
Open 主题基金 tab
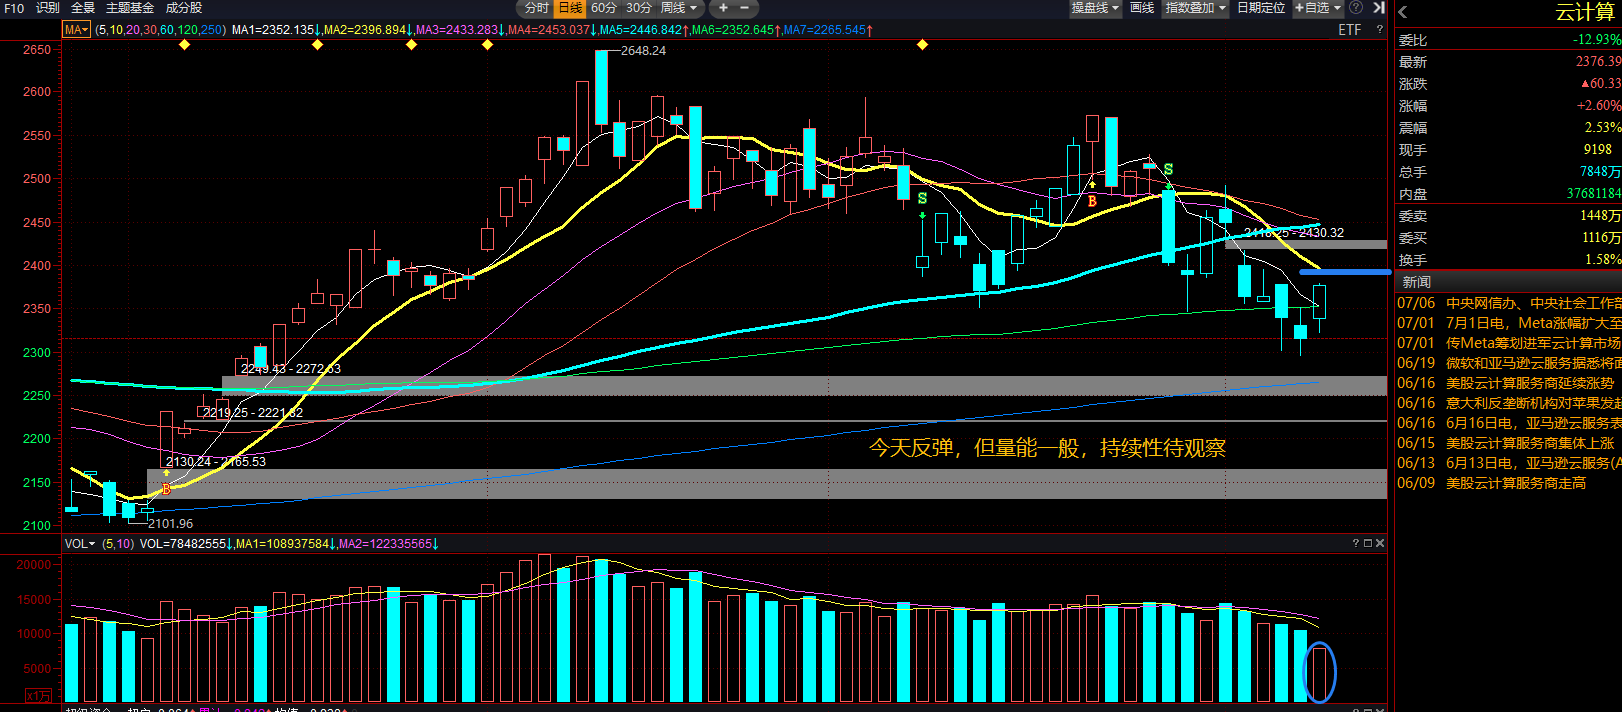[130, 8]
